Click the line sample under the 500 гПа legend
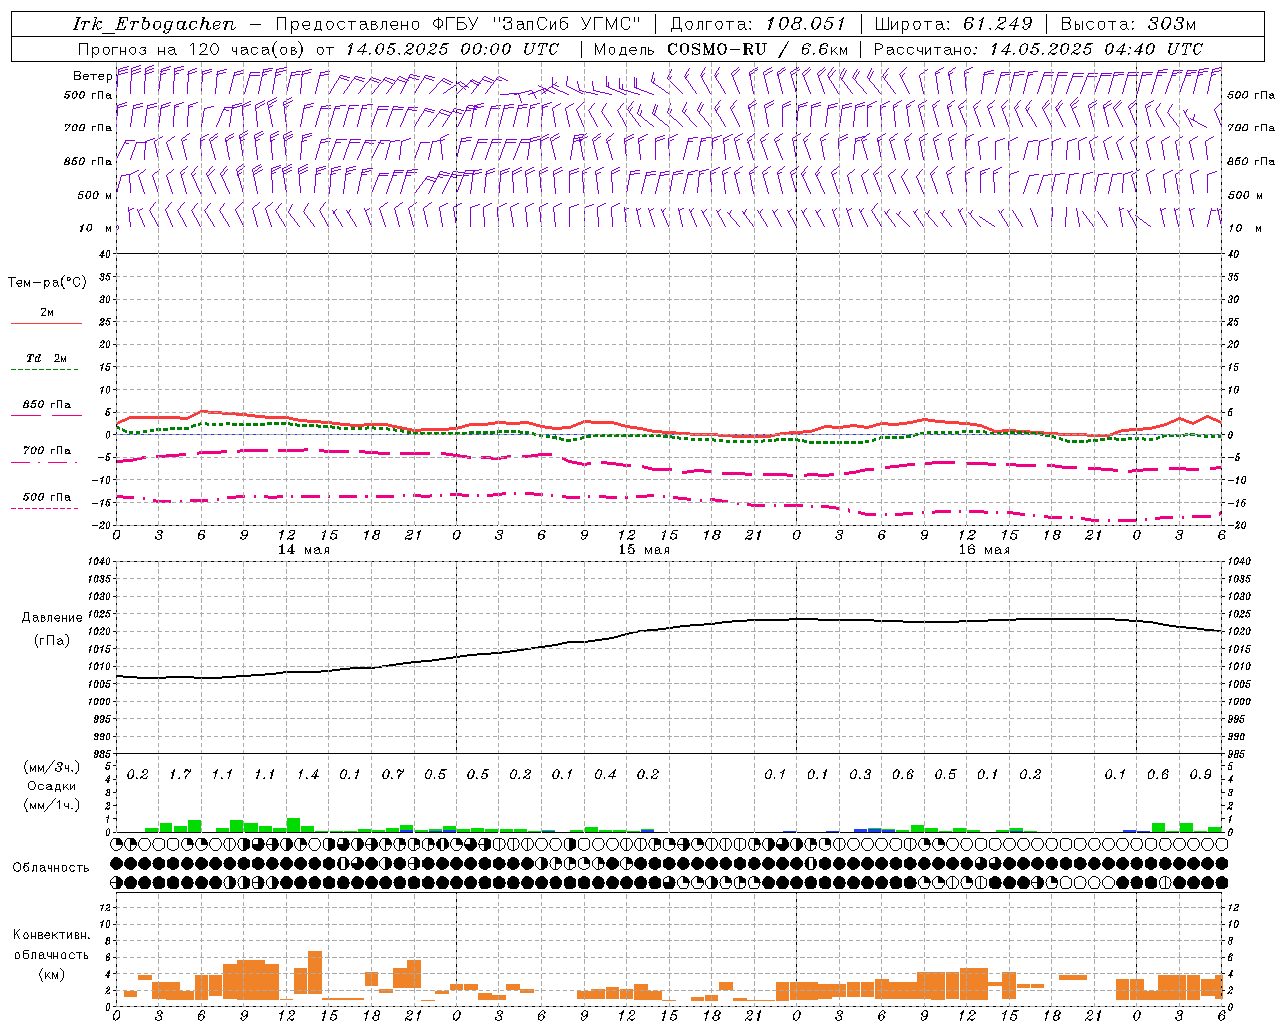1280x1024 pixels. [x=45, y=508]
